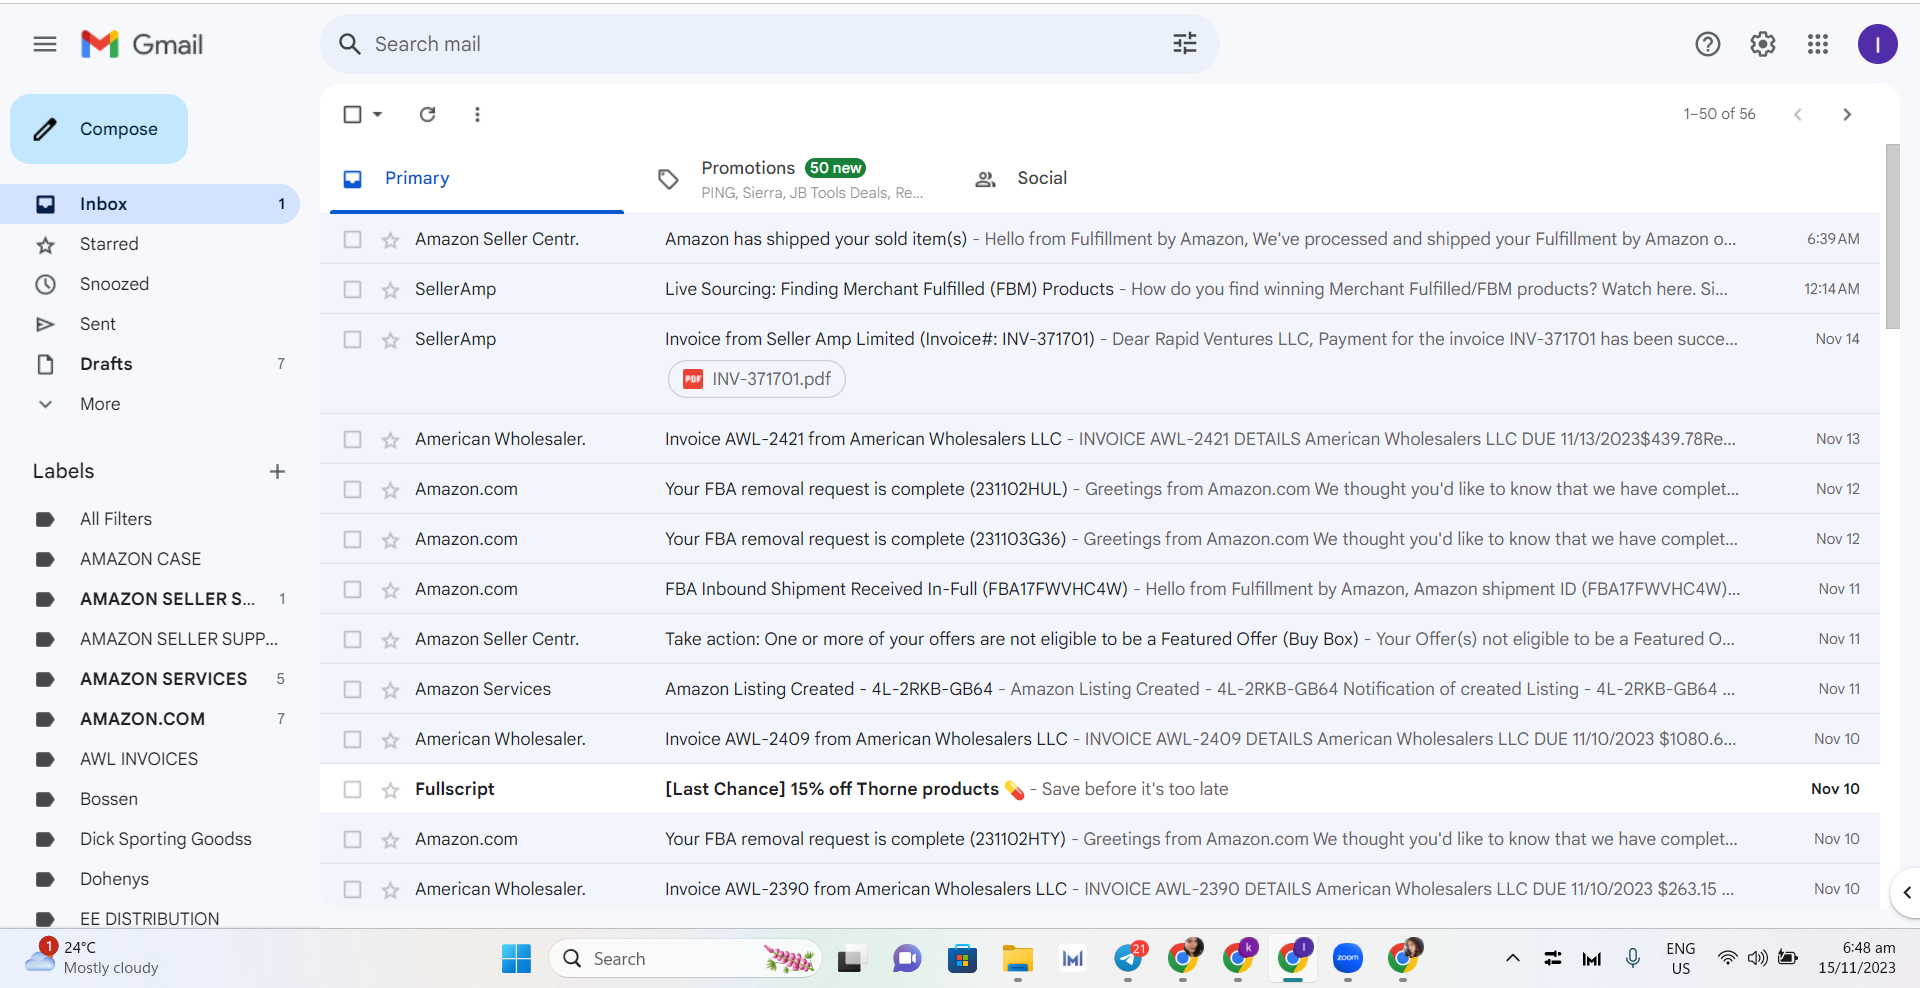The height and width of the screenshot is (988, 1920).
Task: Show search options filter icon
Action: coord(1185,44)
